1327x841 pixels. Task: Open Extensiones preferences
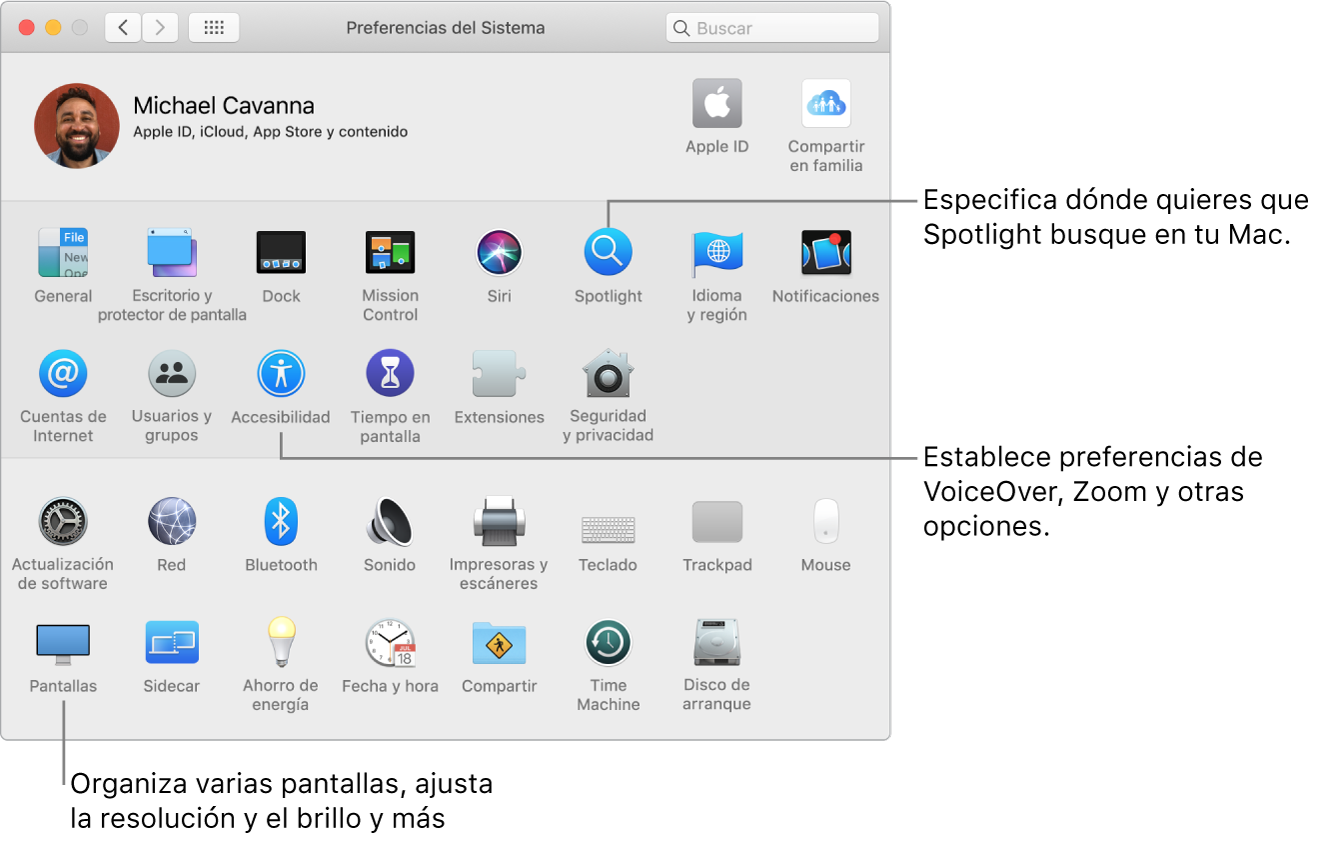(x=499, y=374)
